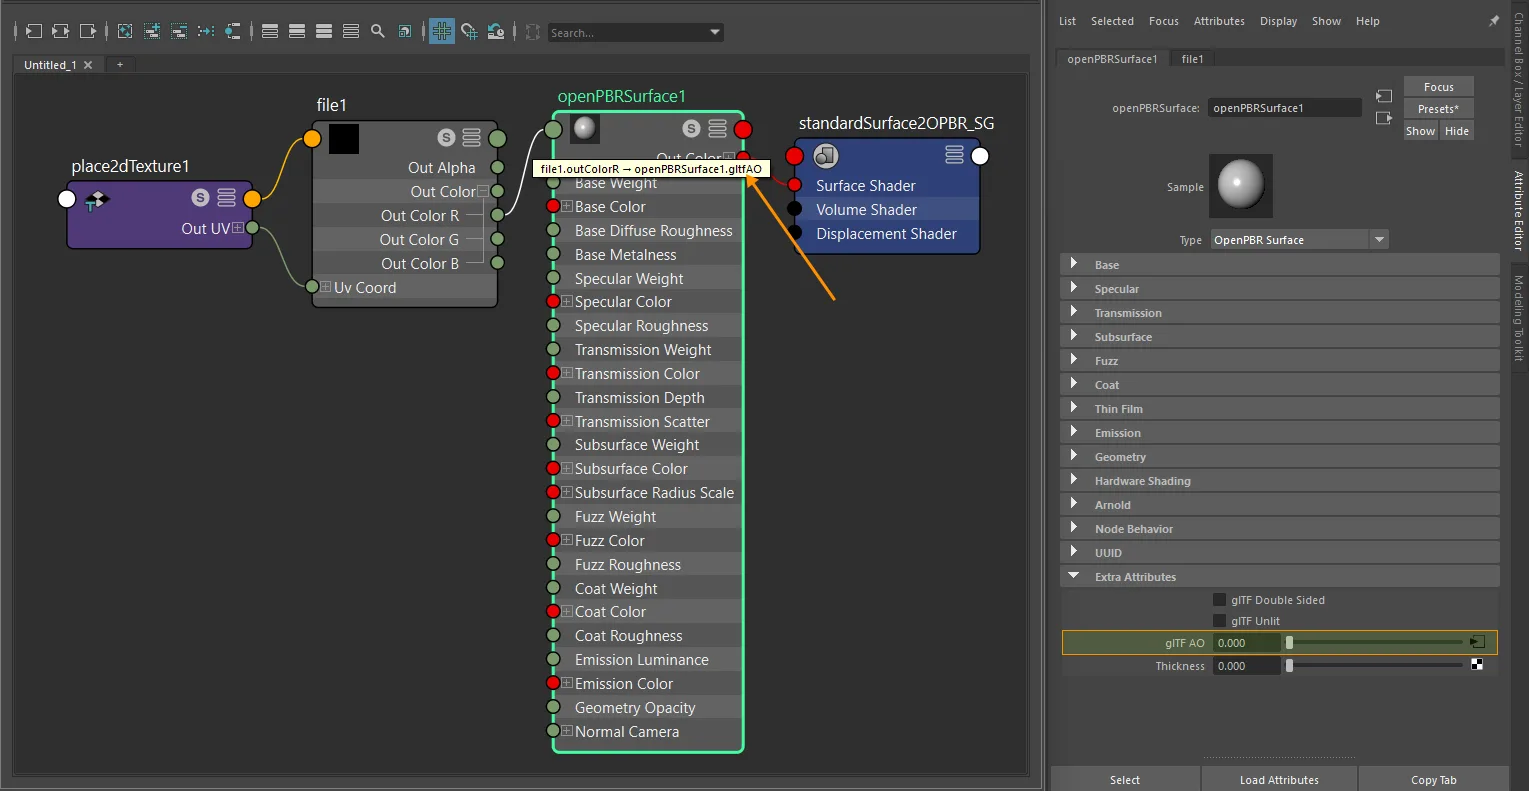The height and width of the screenshot is (791, 1529).
Task: Enable the glTF Unlit checkbox
Action: (x=1219, y=621)
